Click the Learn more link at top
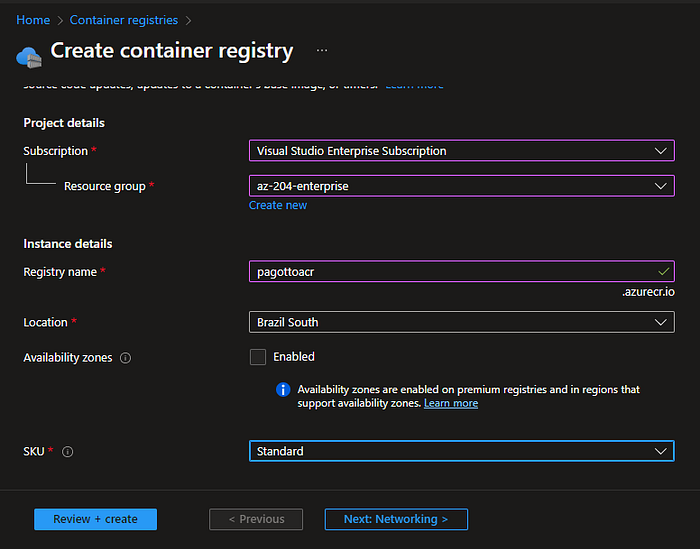This screenshot has height=549, width=700. pyautogui.click(x=414, y=86)
